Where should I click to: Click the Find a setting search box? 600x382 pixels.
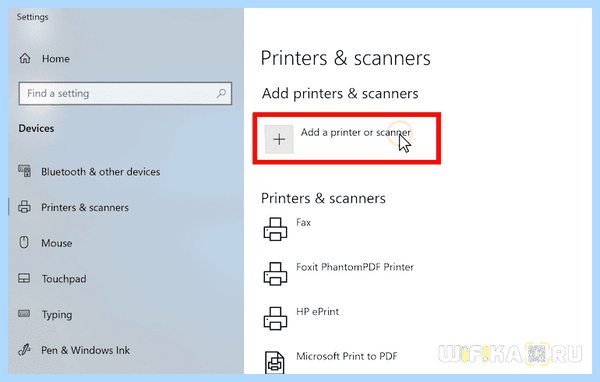coord(125,93)
